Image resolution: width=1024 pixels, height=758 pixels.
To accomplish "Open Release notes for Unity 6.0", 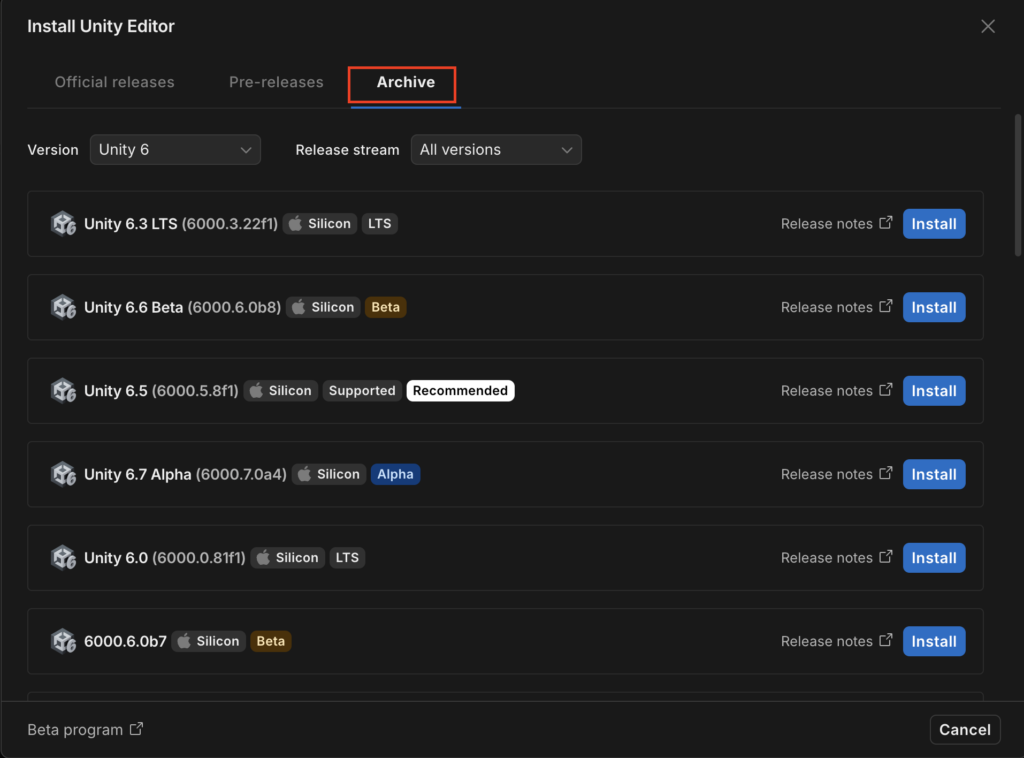I will click(x=837, y=558).
